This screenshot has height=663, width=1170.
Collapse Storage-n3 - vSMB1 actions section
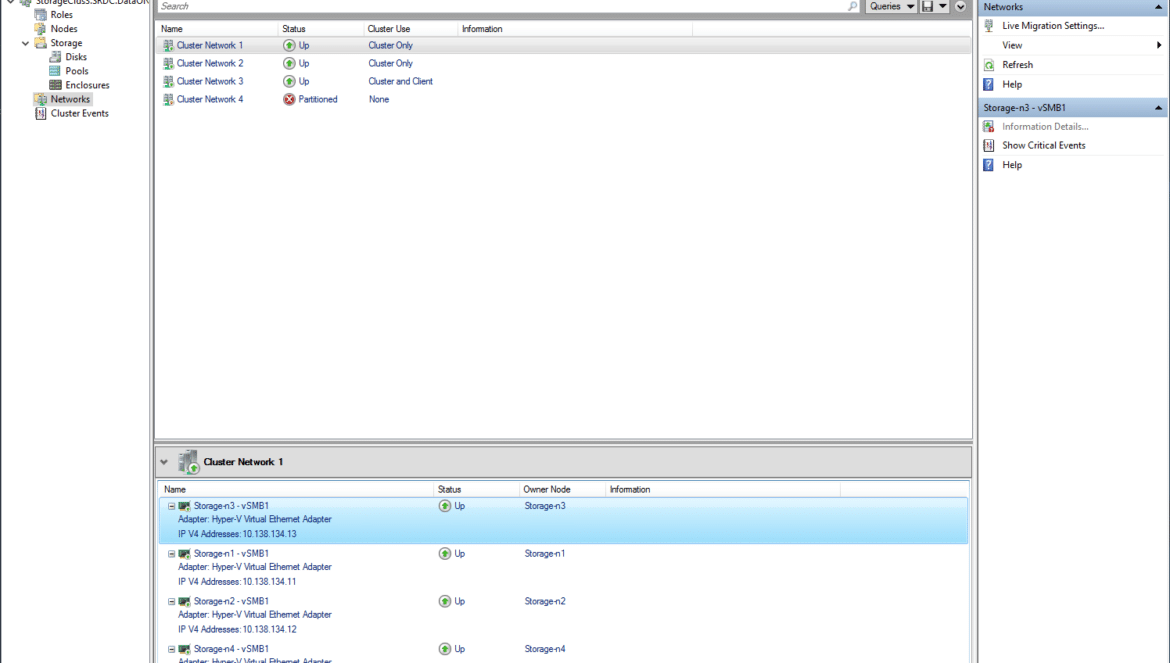pos(1158,108)
